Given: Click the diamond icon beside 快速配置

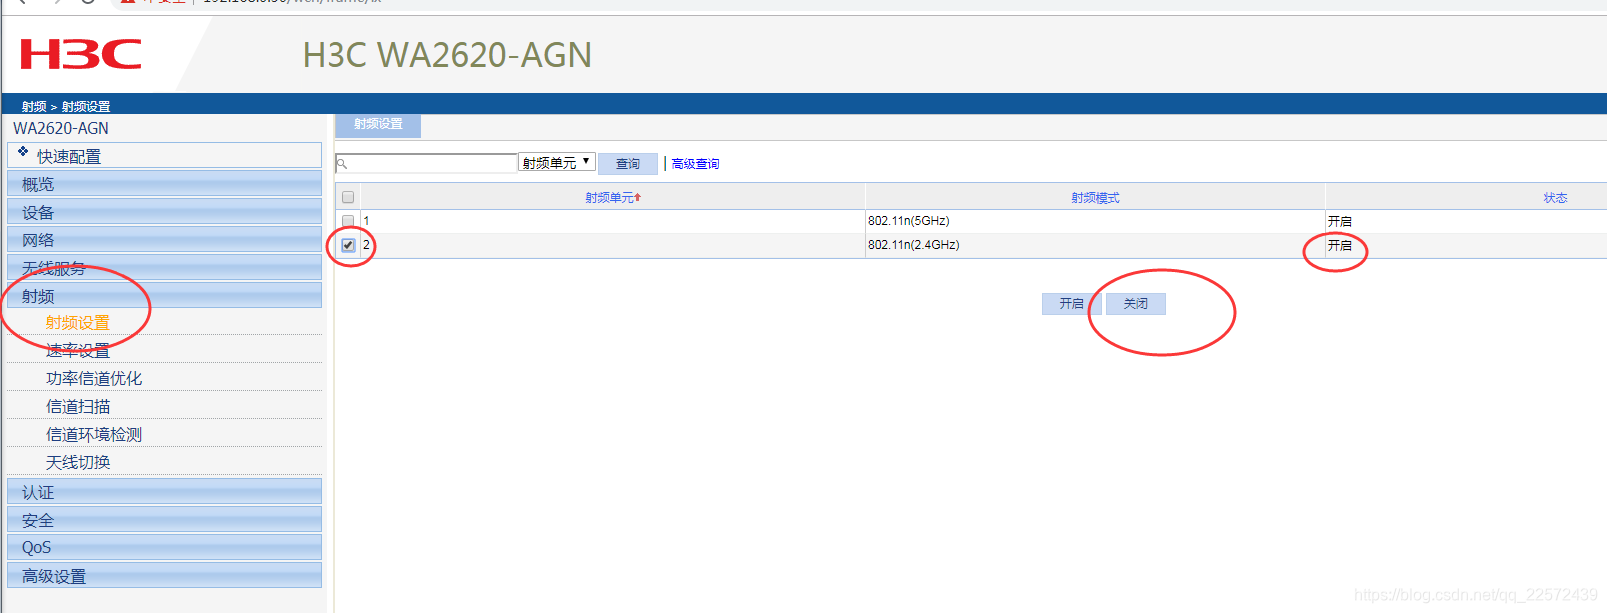Looking at the screenshot, I should pyautogui.click(x=23, y=152).
